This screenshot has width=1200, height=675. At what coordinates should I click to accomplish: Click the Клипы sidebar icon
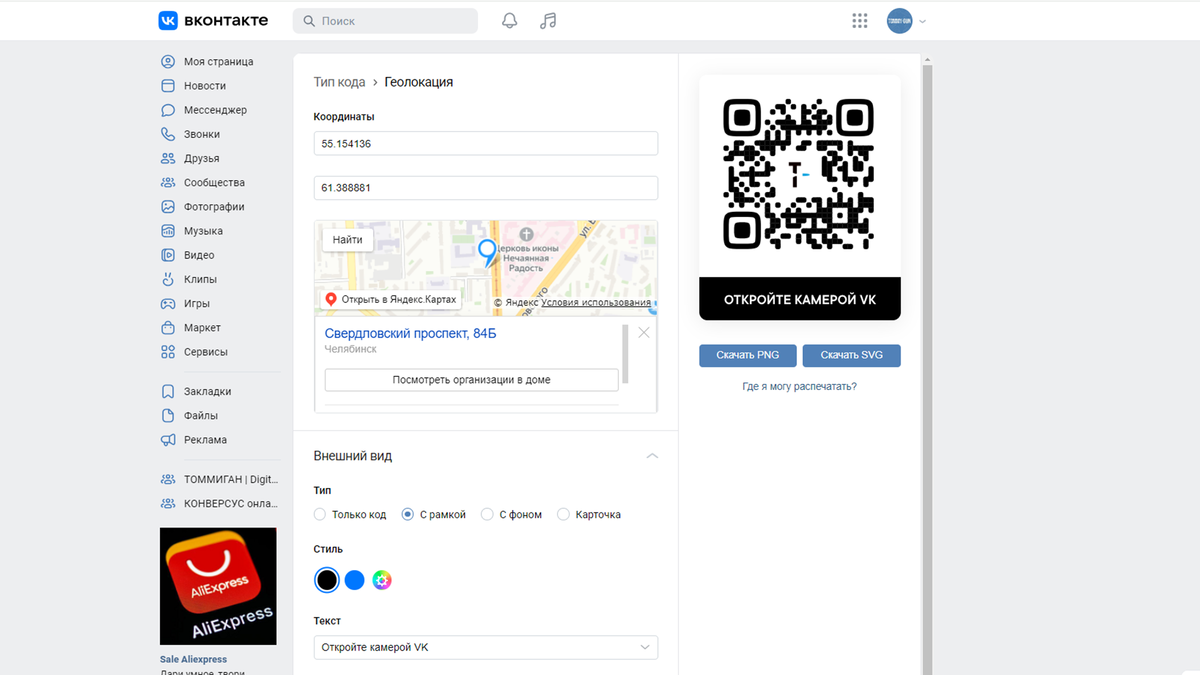click(168, 279)
